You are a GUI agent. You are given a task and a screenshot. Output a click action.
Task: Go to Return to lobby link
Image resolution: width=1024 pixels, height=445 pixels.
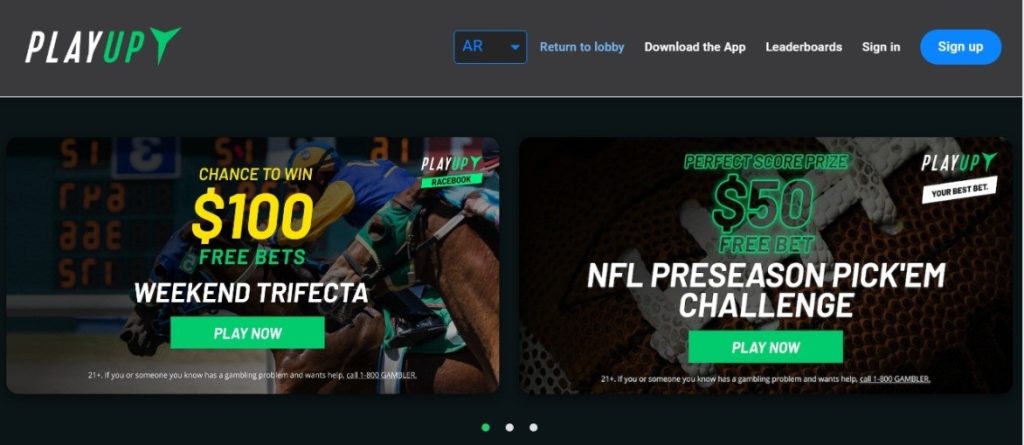pyautogui.click(x=582, y=47)
